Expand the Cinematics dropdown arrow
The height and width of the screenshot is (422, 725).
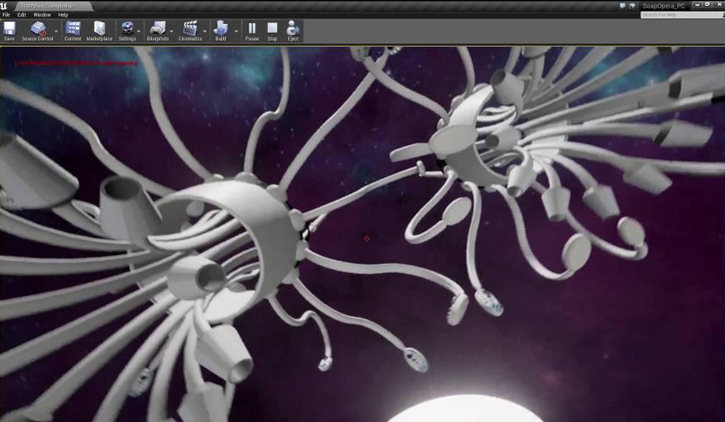click(205, 31)
